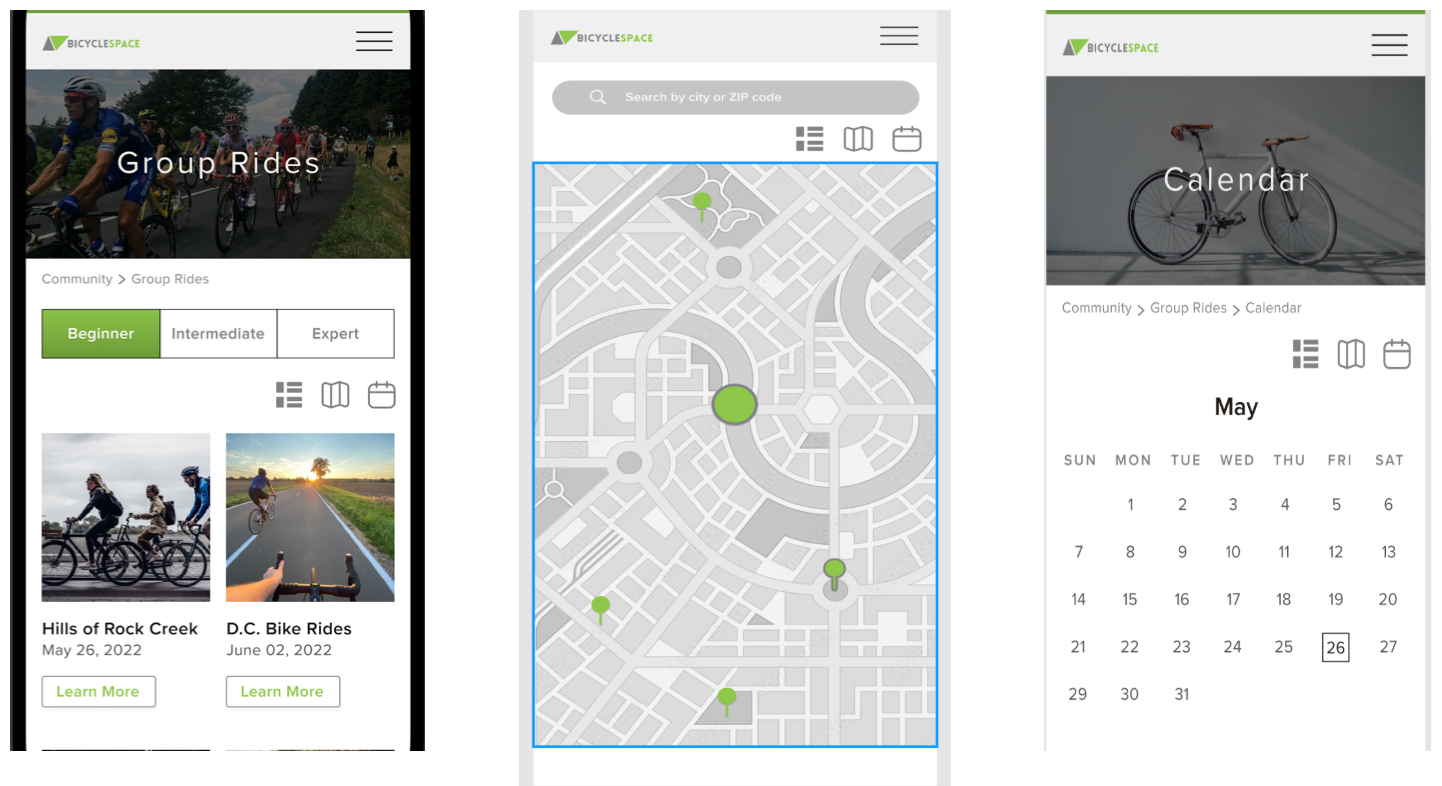Click BicycleSpace logo on map screen
Screen dimensions: 1442x786
pyautogui.click(x=601, y=38)
